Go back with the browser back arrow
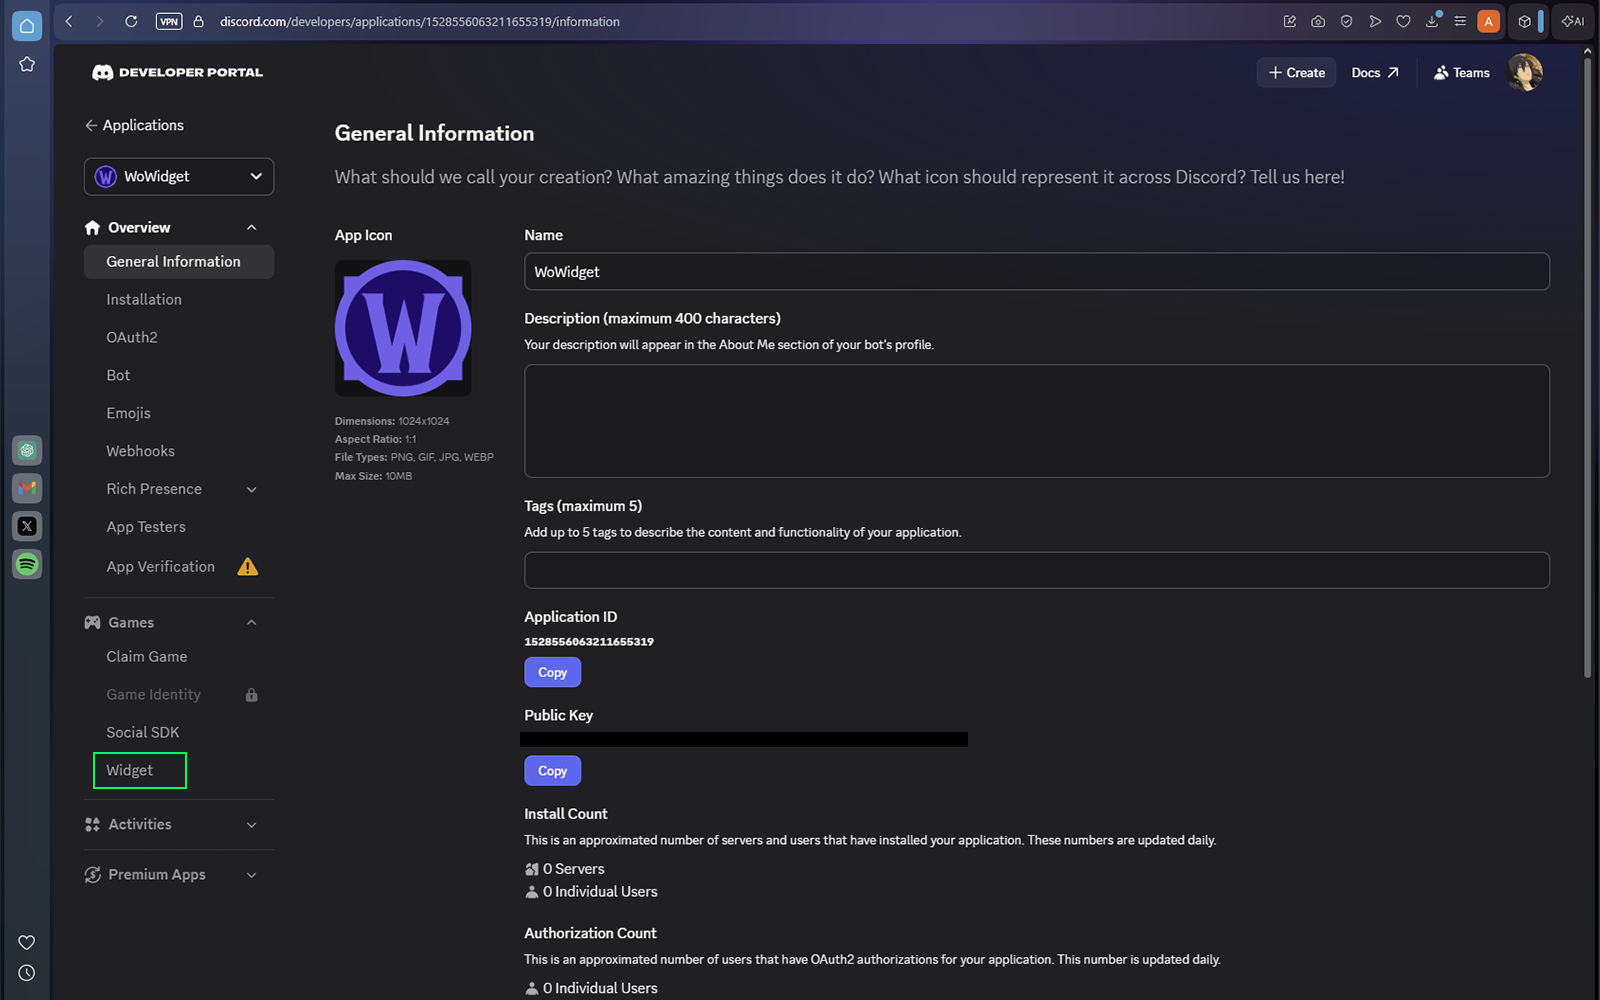The image size is (1600, 1000). pos(69,21)
